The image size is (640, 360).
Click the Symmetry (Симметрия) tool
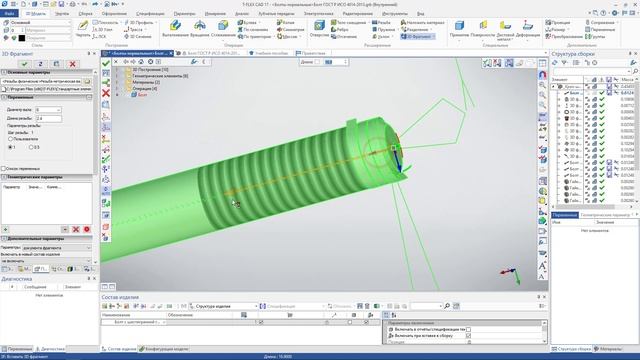point(290,29)
